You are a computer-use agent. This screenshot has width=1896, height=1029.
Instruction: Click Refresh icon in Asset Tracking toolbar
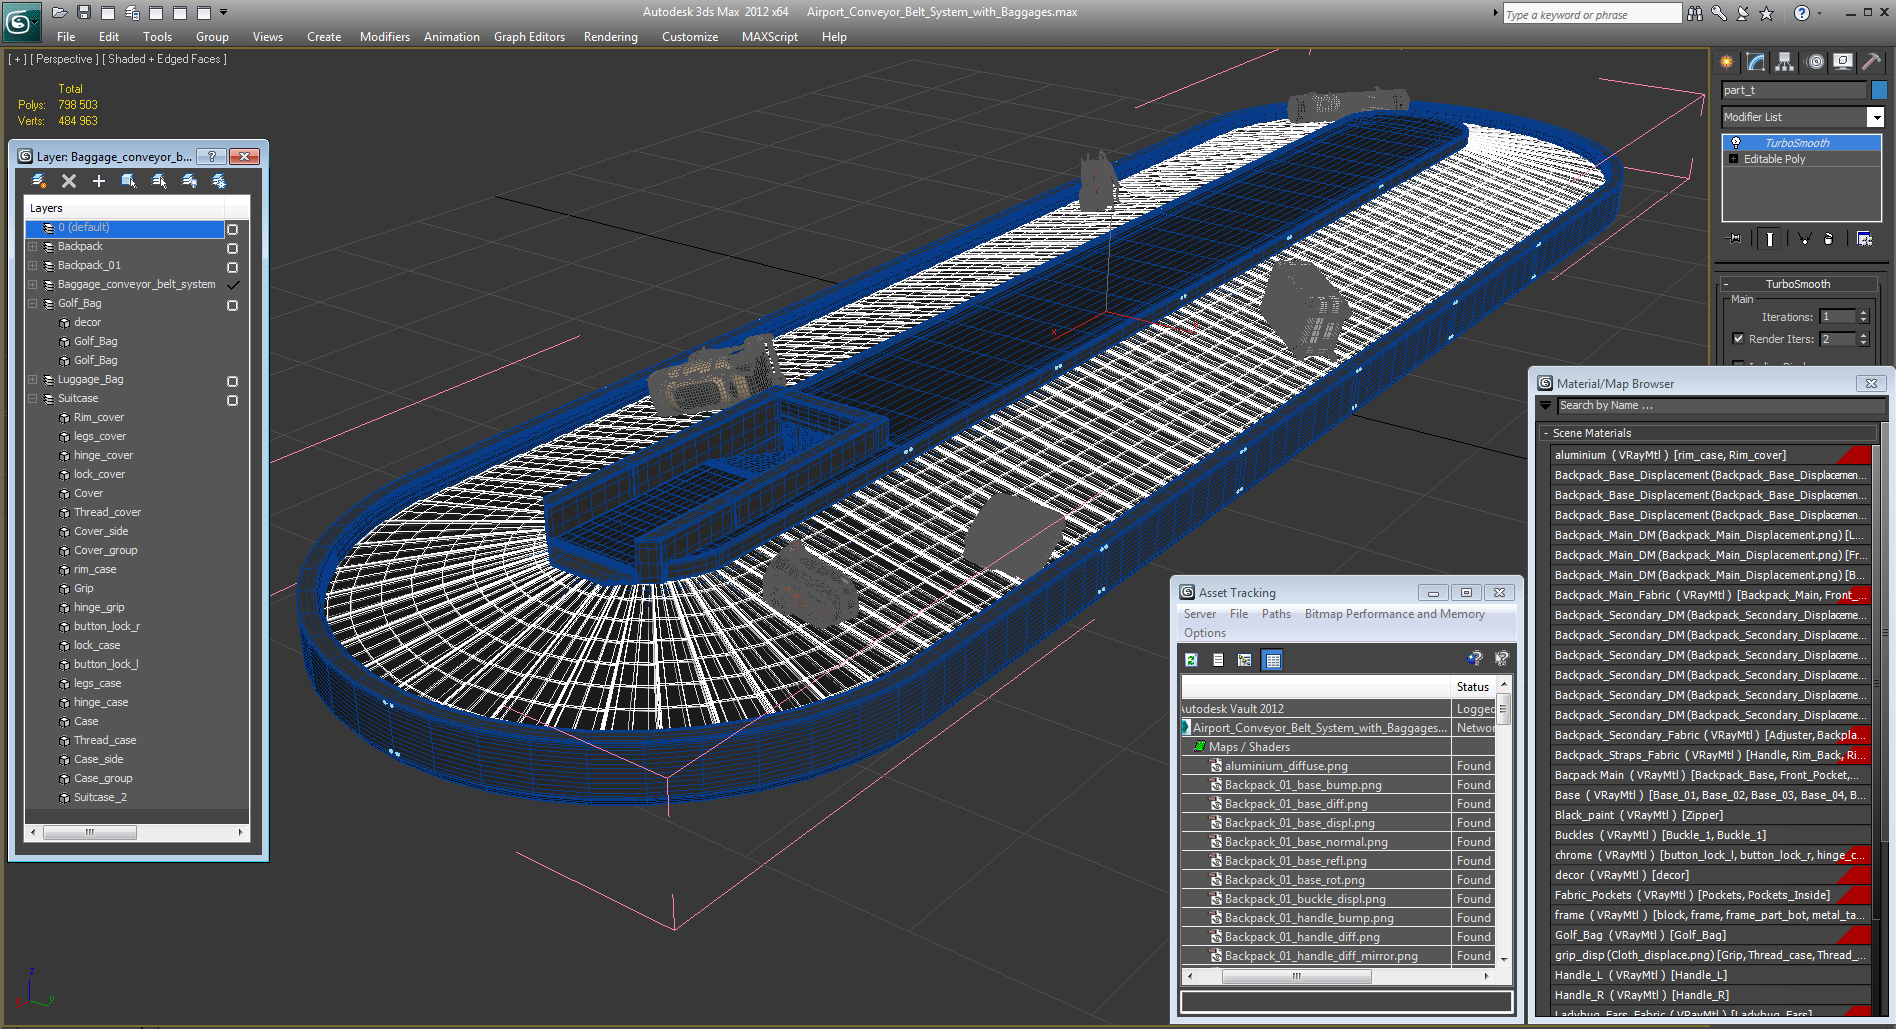(x=1191, y=660)
